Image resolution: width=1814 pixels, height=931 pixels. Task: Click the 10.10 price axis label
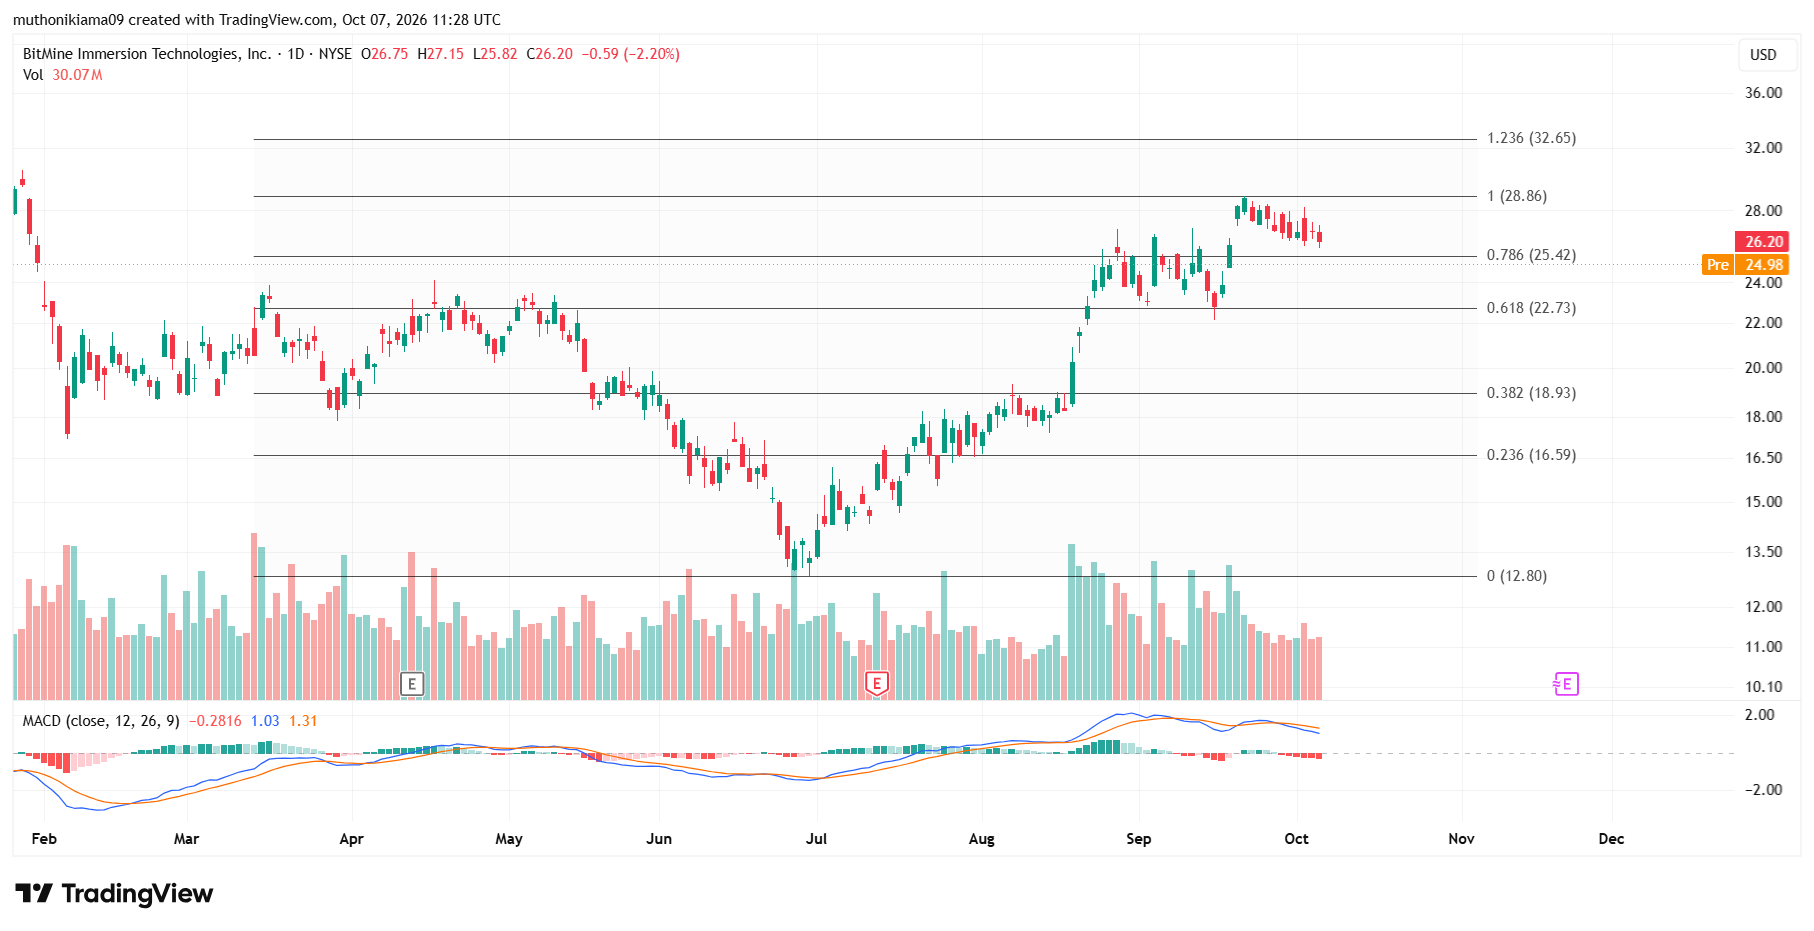pyautogui.click(x=1763, y=687)
